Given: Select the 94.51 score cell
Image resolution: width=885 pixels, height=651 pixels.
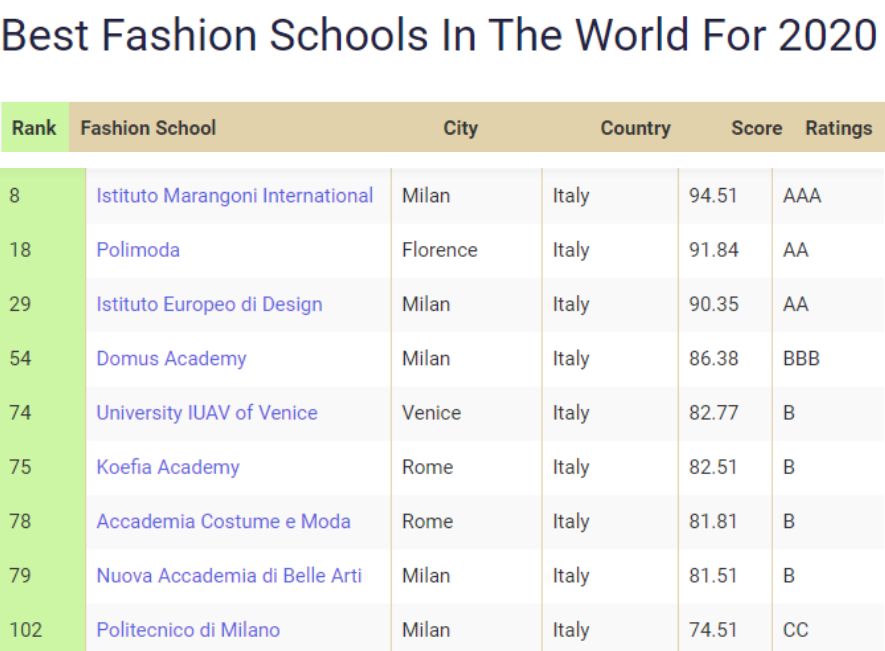Looking at the screenshot, I should click(725, 195).
